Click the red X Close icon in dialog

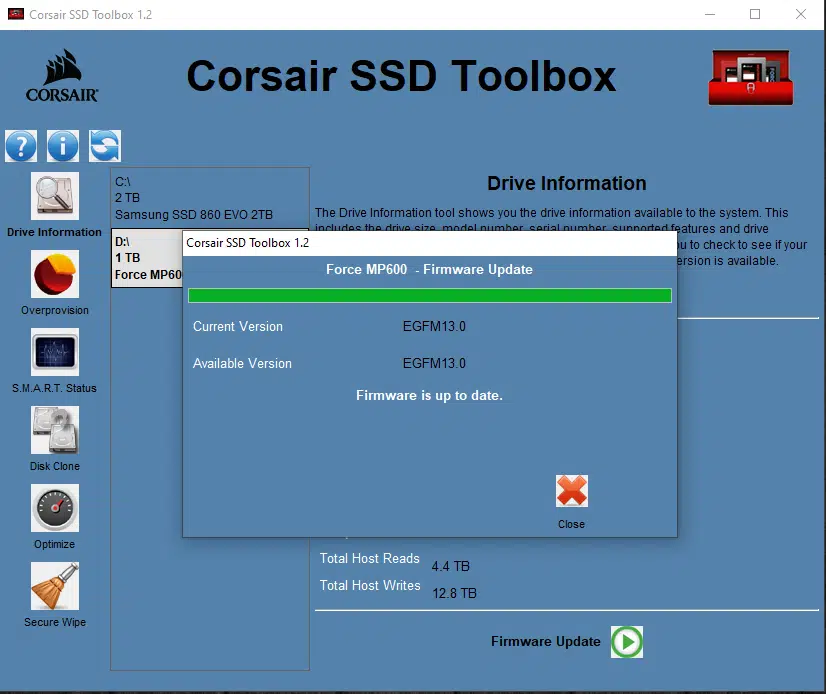tap(572, 491)
